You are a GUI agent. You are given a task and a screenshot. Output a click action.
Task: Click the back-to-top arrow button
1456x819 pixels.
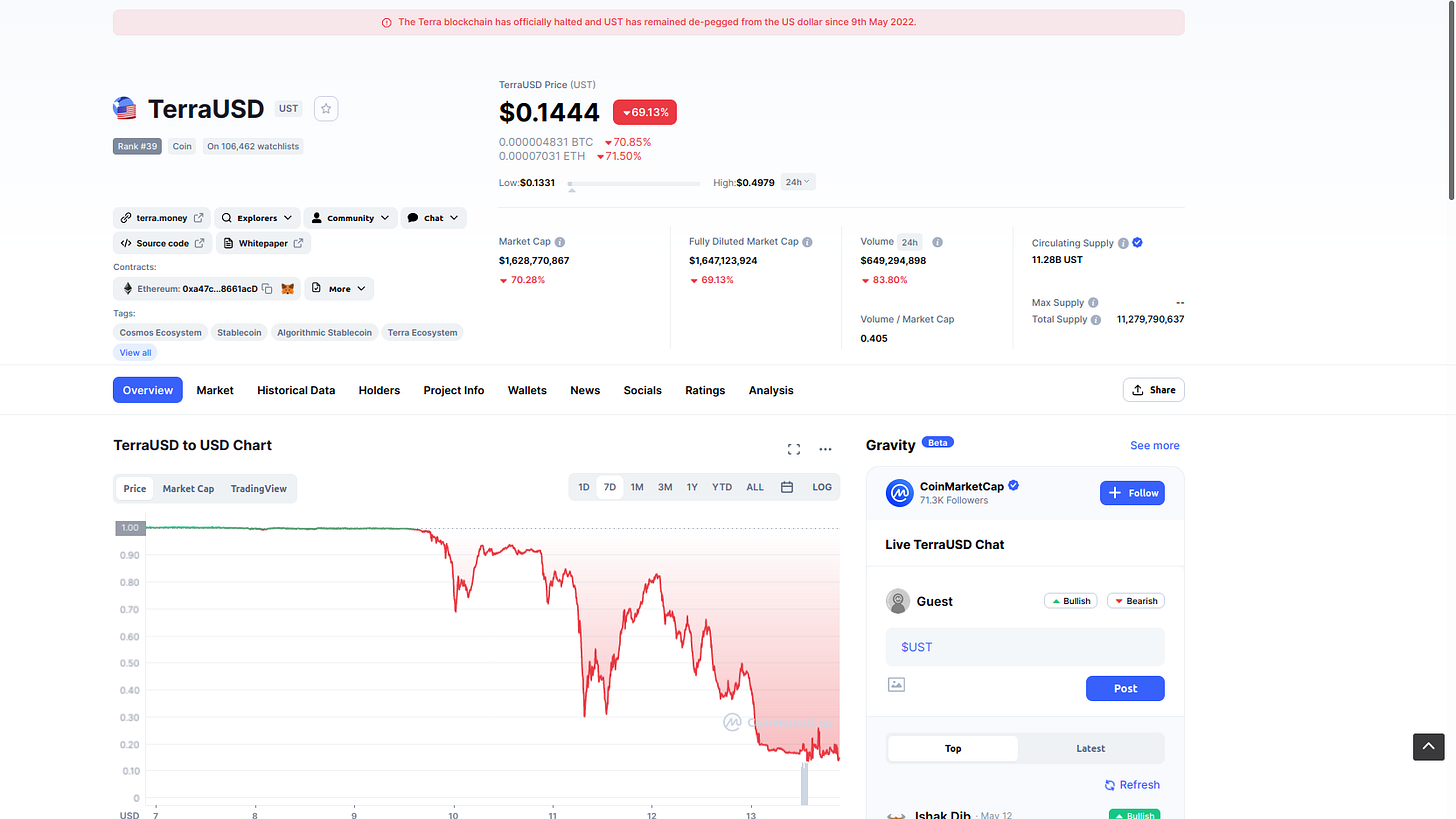(1428, 746)
